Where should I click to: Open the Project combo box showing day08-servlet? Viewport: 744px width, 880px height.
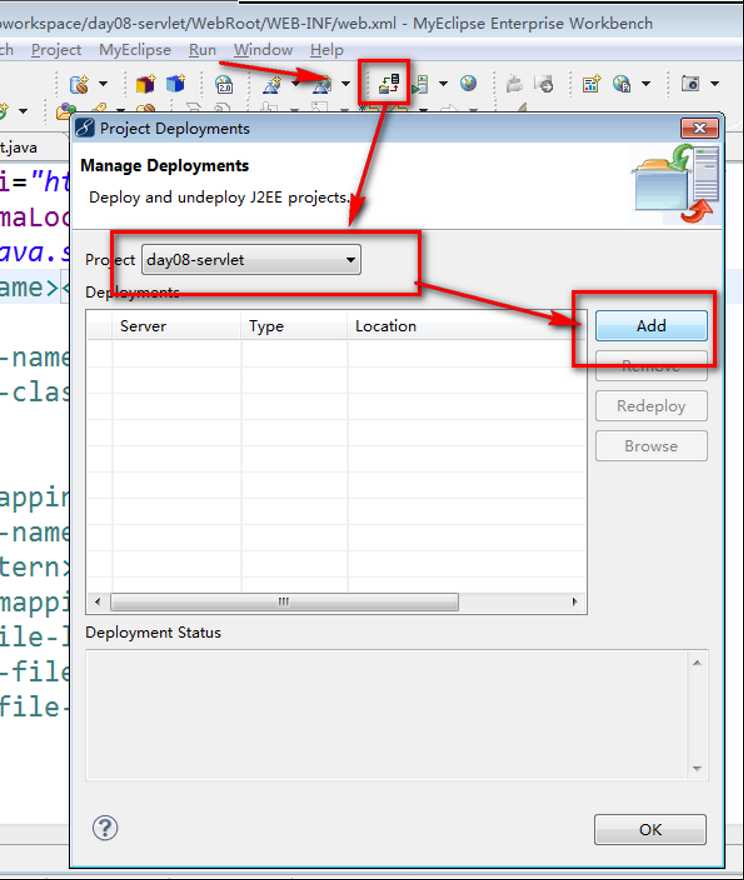[251, 260]
